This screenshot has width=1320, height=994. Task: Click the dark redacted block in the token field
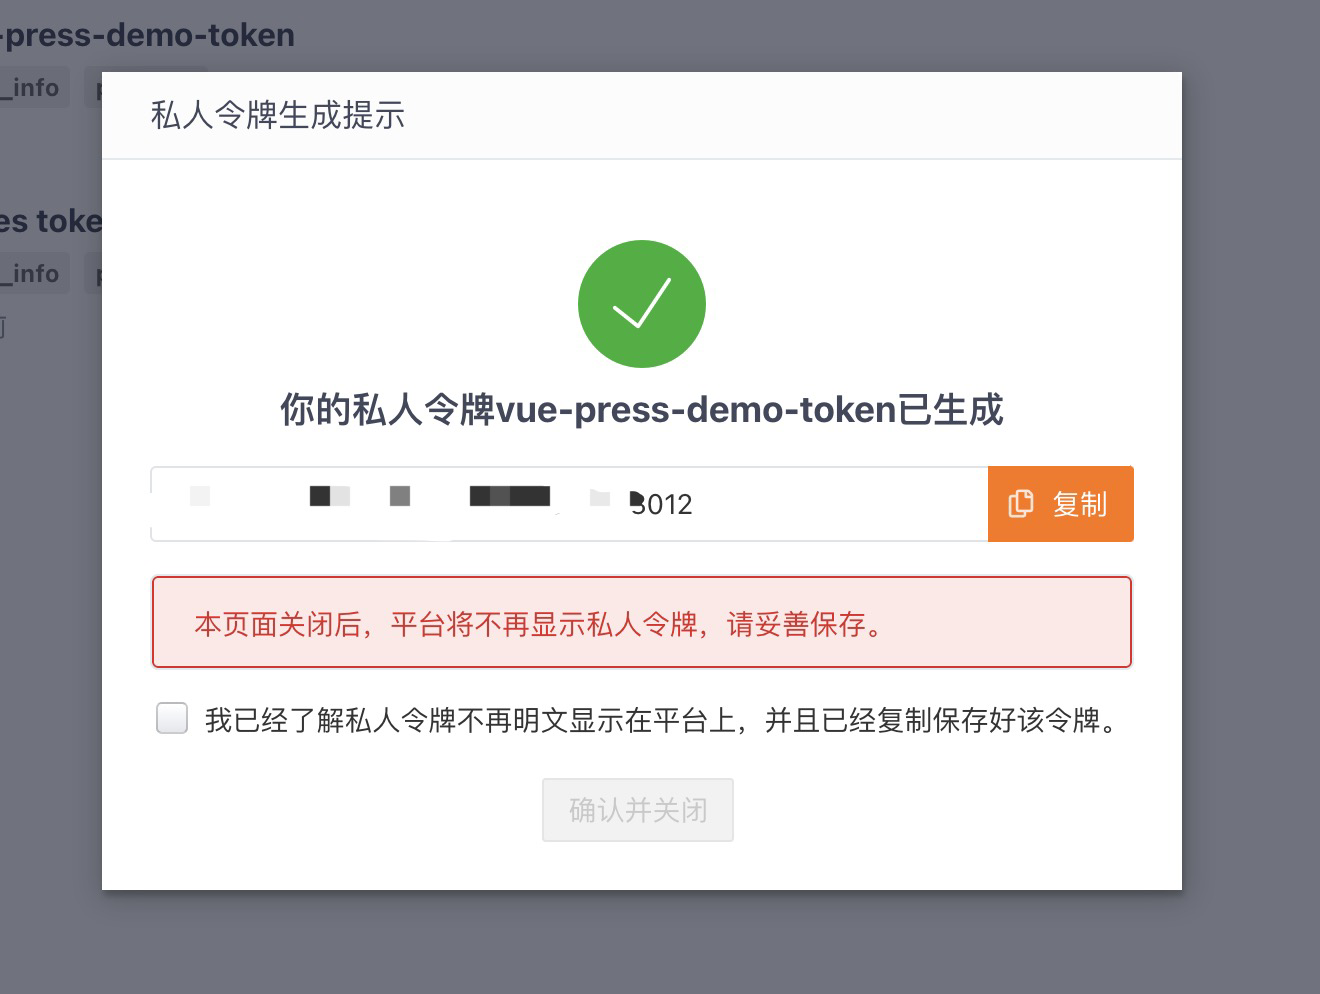510,496
